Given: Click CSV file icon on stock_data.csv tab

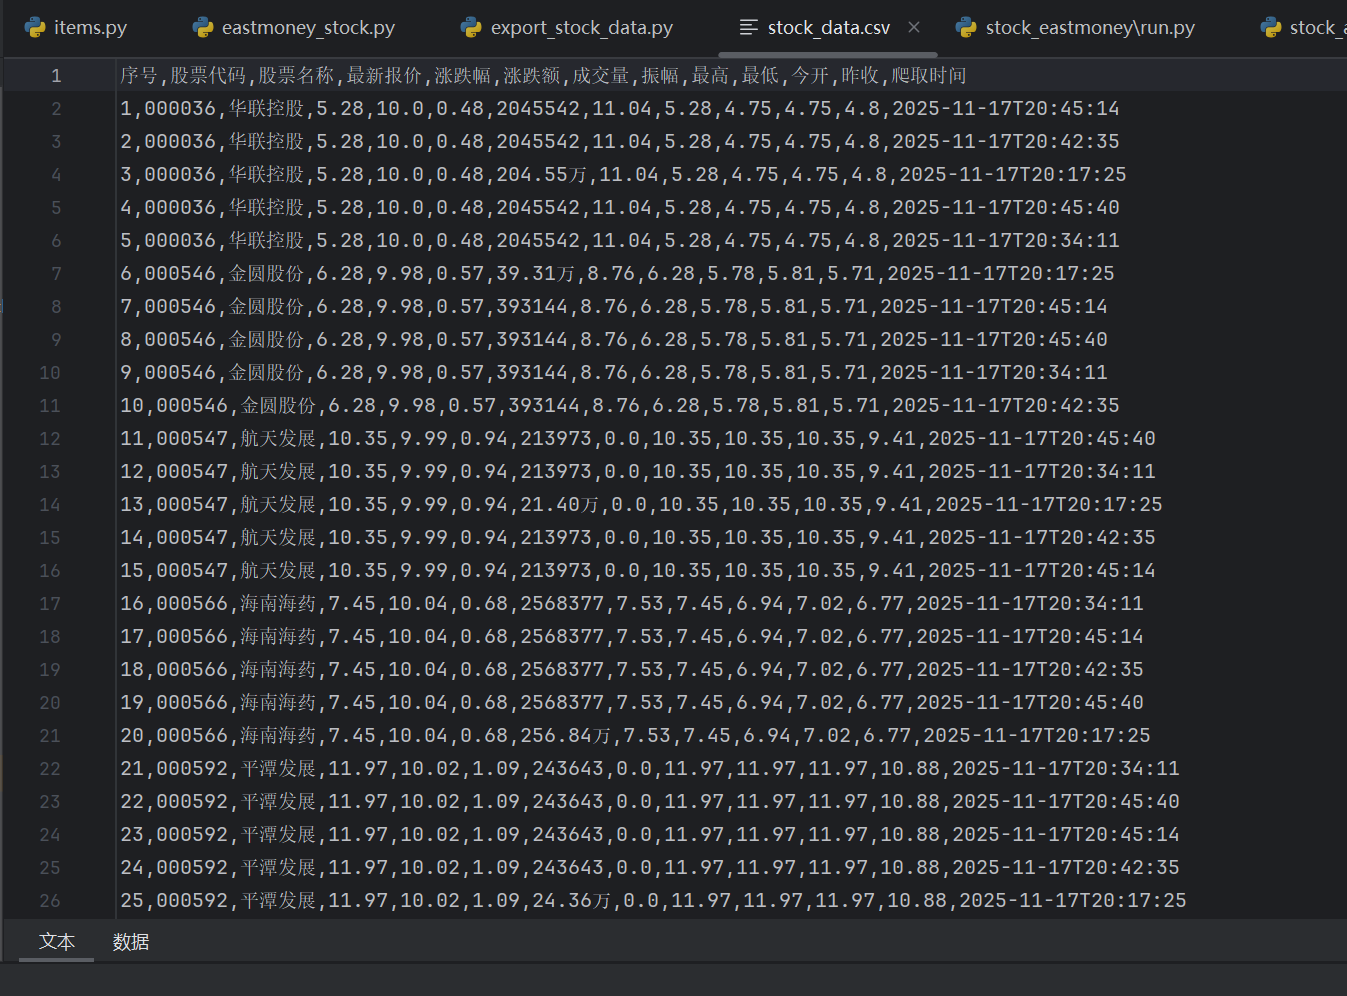Looking at the screenshot, I should (x=748, y=28).
